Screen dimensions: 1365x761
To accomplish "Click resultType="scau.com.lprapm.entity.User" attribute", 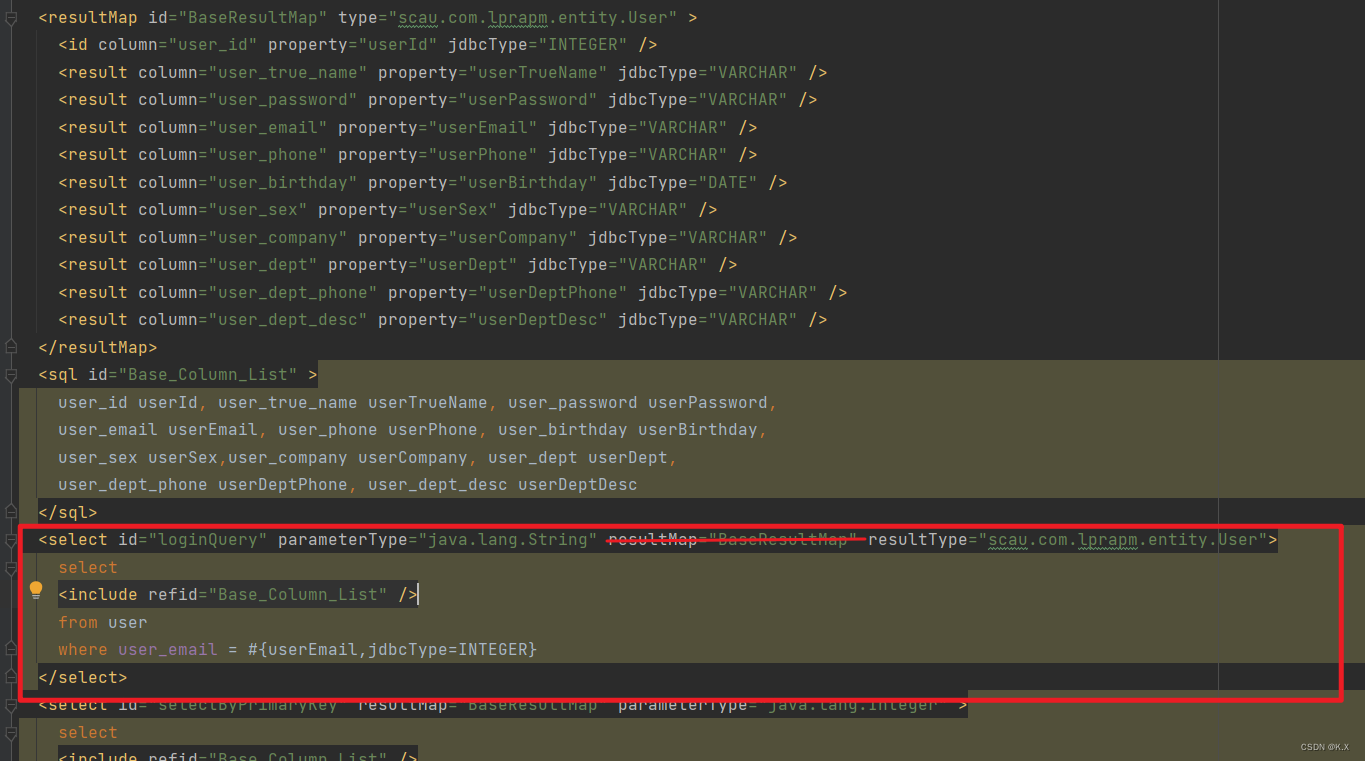I will tap(1068, 540).
